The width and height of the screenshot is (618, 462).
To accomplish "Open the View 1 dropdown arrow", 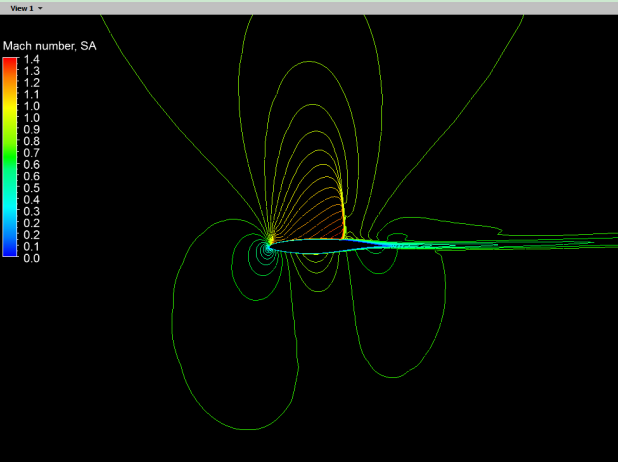I will (x=40, y=7).
